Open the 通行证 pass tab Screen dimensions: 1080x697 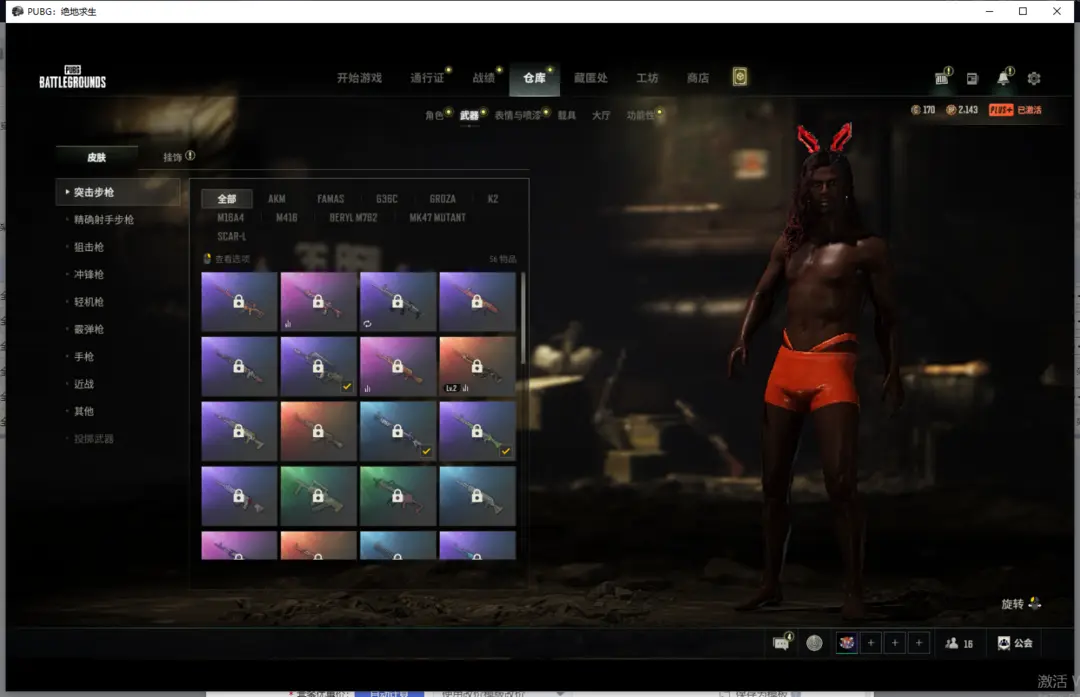point(427,78)
